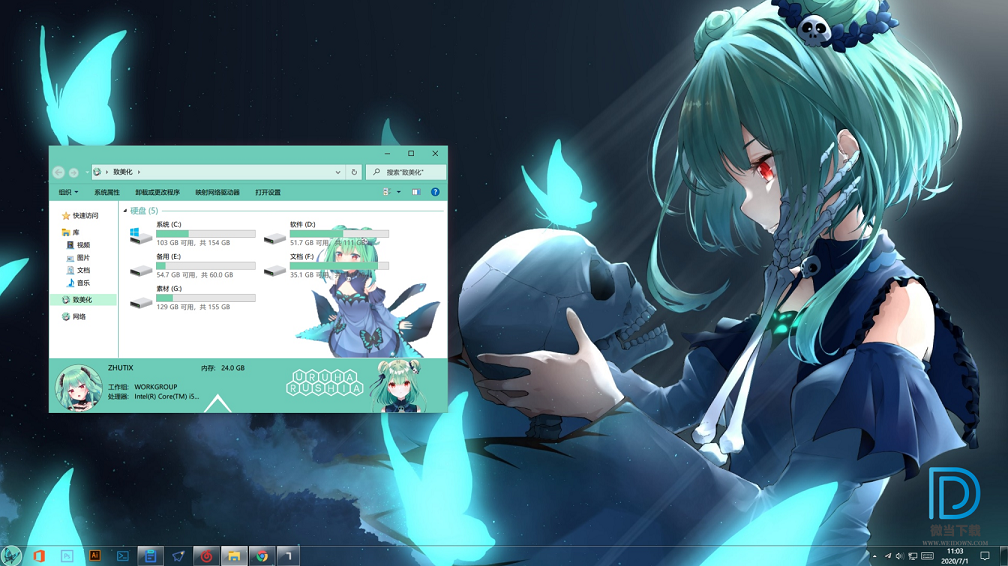Click the 内存: 24.0 GB label

coord(222,368)
